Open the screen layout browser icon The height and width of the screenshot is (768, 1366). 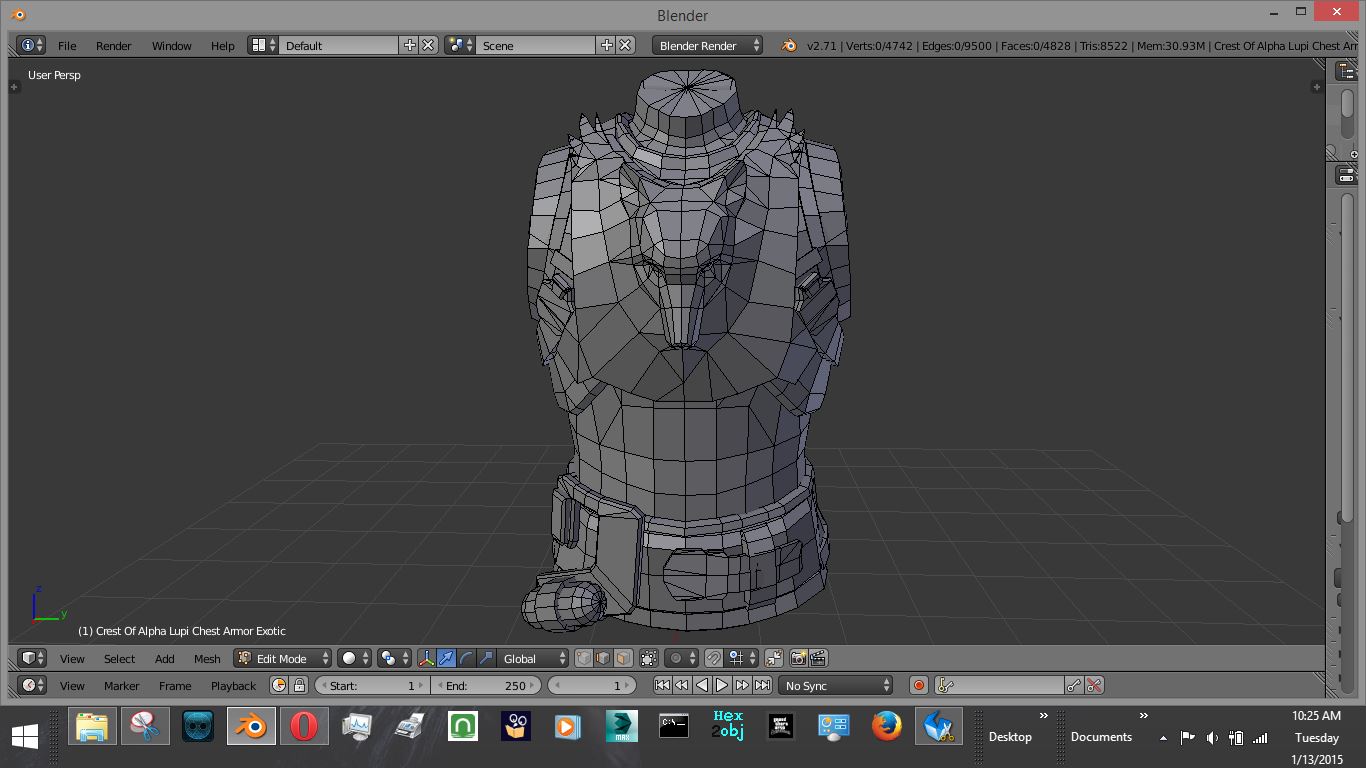263,45
